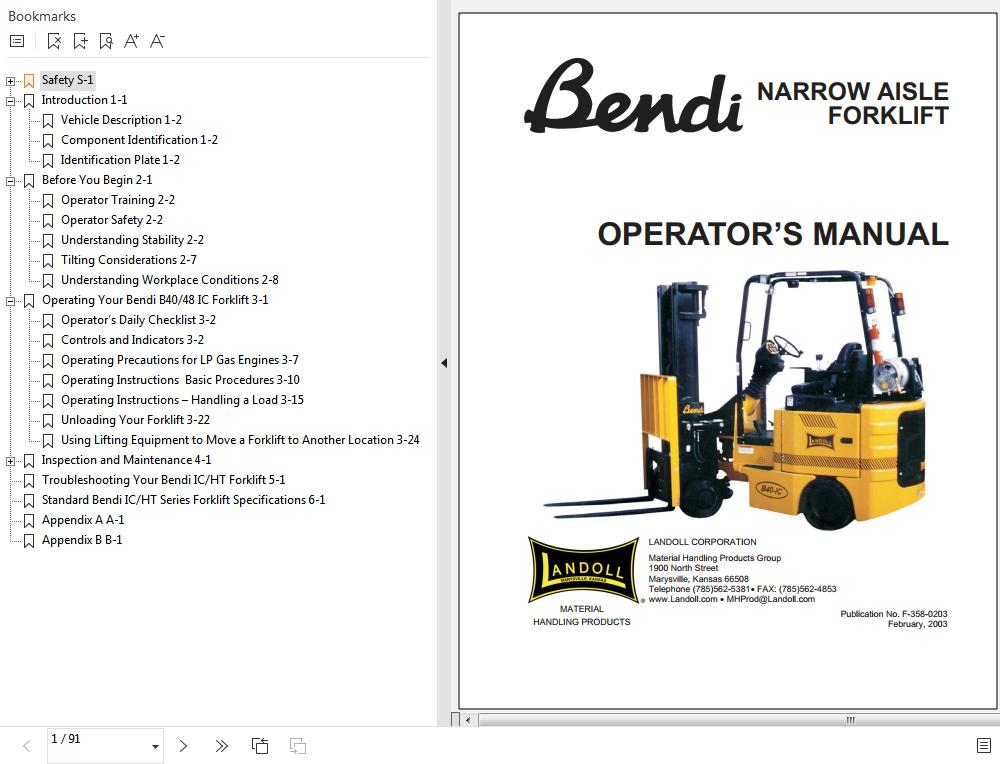
Task: Click the horizontal scrollbar thumb
Action: pos(739,720)
